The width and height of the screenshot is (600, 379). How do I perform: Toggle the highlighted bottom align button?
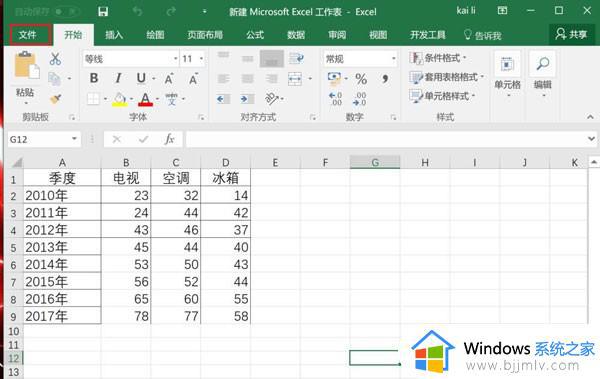272,59
